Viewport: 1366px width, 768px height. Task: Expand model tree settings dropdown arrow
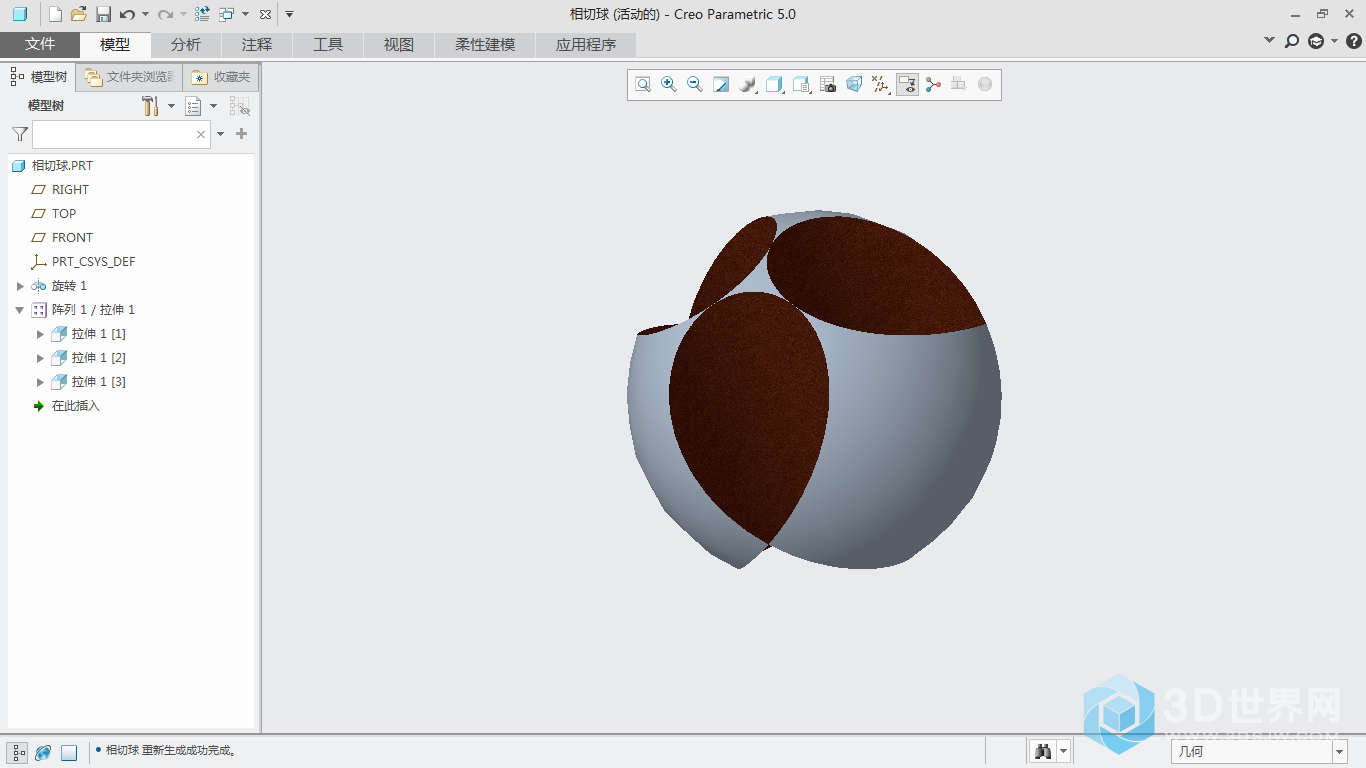pos(171,106)
